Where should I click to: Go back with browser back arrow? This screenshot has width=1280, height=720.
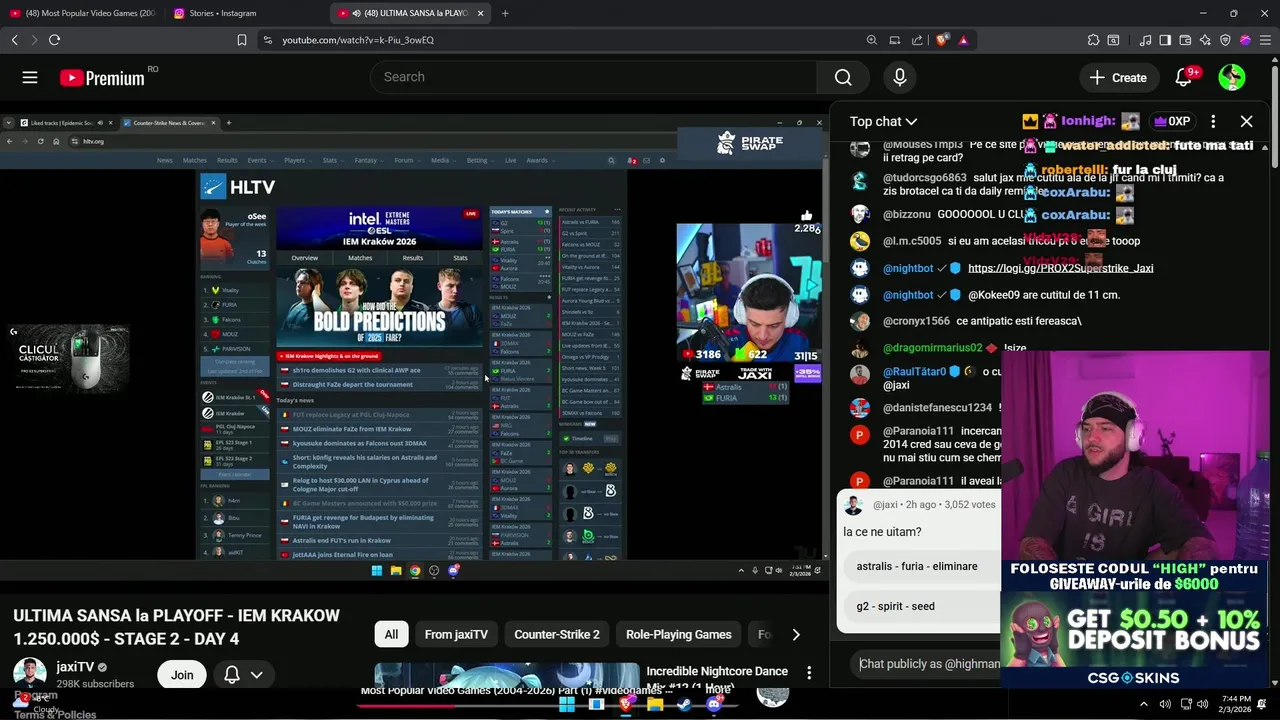(x=15, y=40)
